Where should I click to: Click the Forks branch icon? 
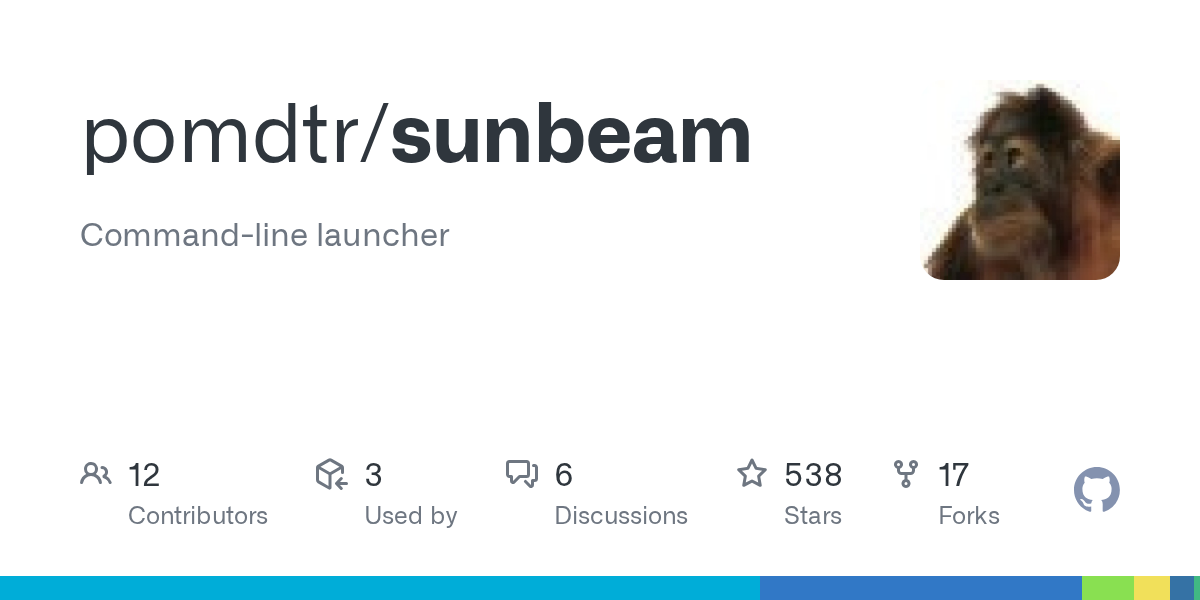click(x=906, y=474)
